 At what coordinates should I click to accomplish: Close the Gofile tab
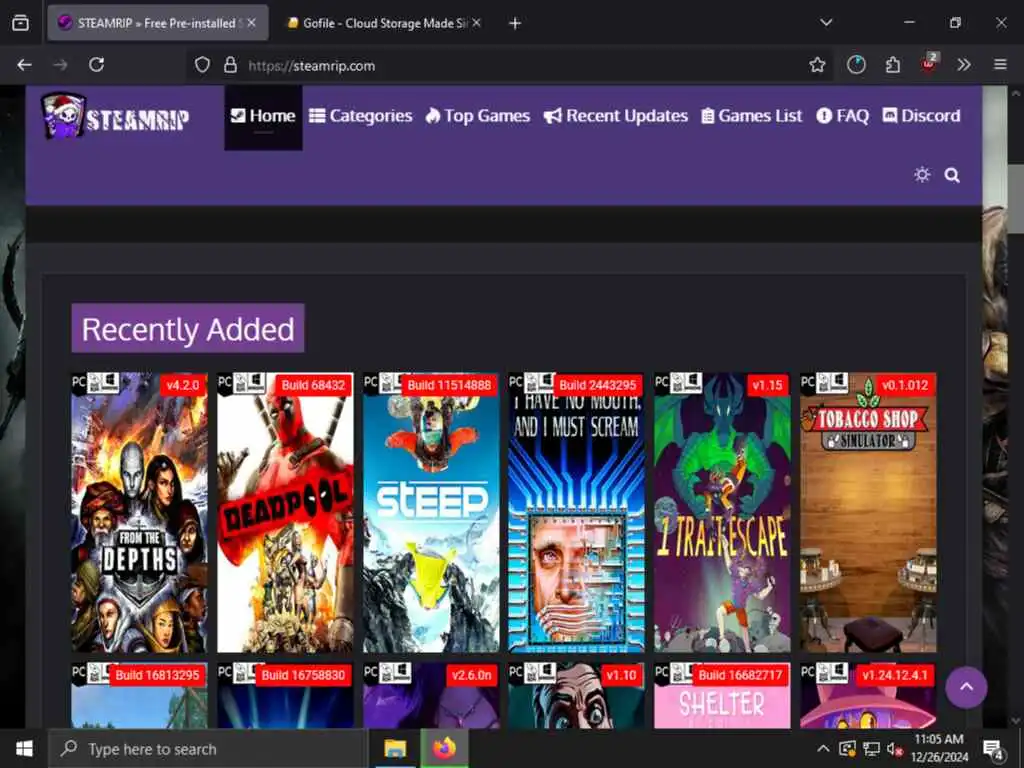[477, 23]
